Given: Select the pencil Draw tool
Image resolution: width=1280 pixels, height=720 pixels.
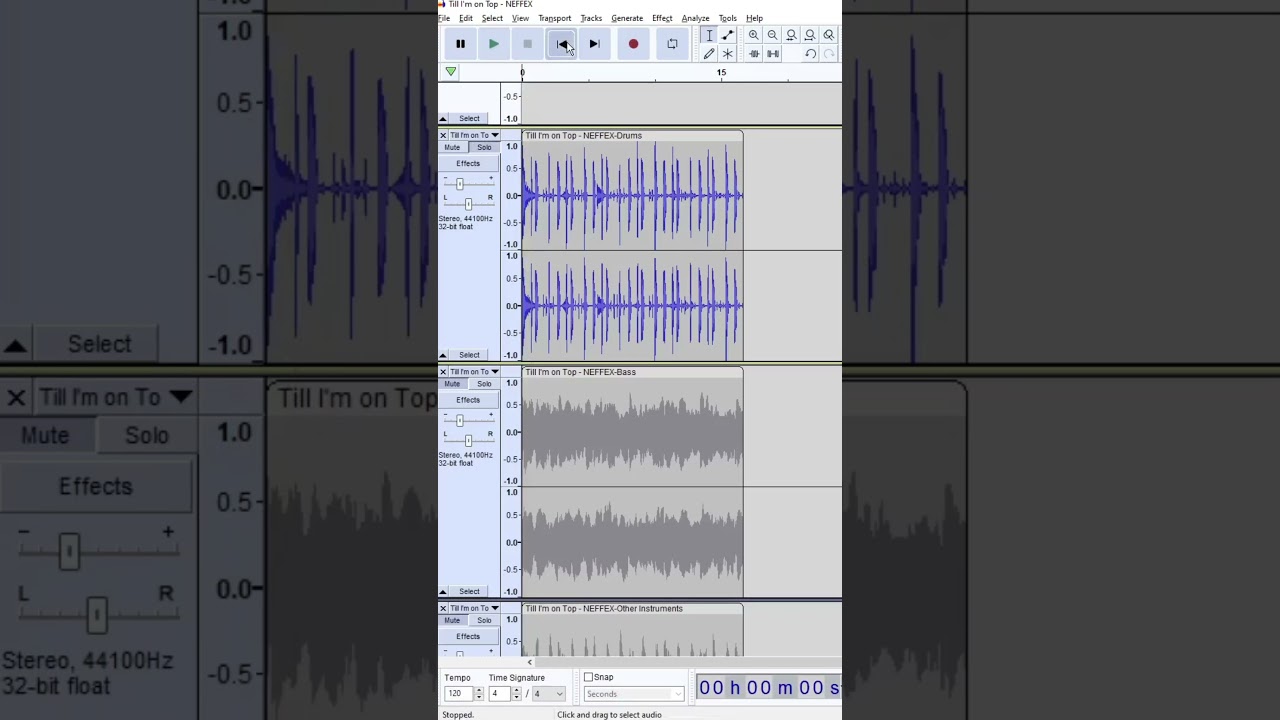Looking at the screenshot, I should [x=709, y=54].
